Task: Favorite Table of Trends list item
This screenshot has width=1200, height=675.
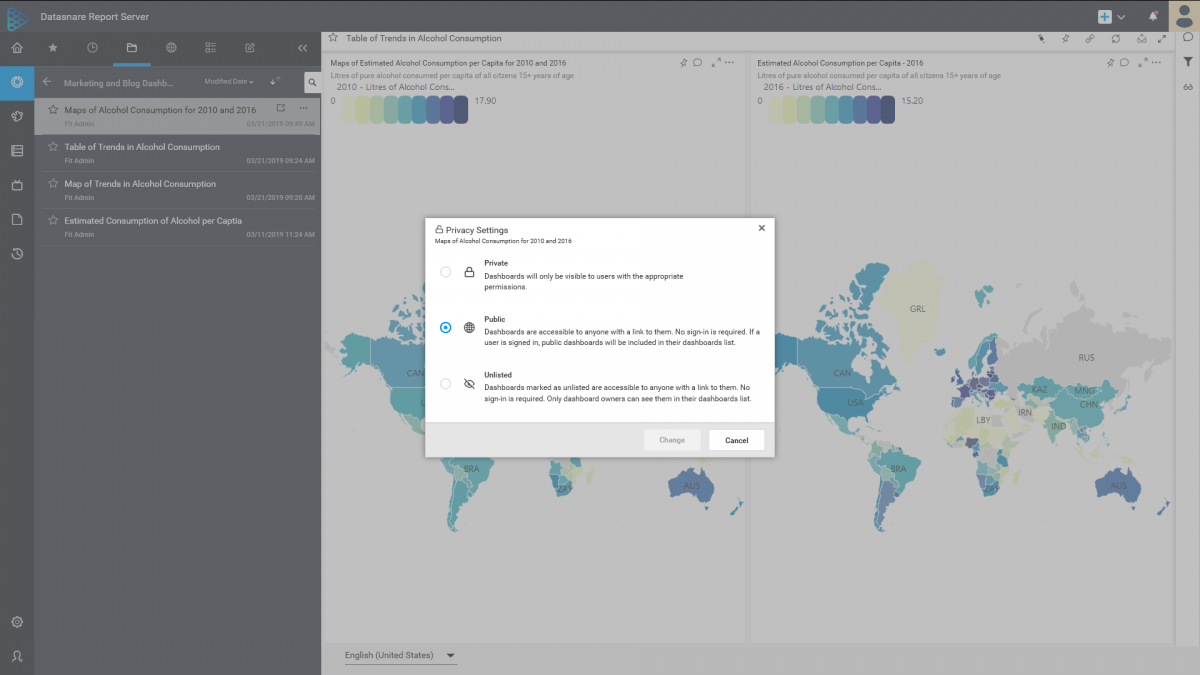Action: pos(53,147)
